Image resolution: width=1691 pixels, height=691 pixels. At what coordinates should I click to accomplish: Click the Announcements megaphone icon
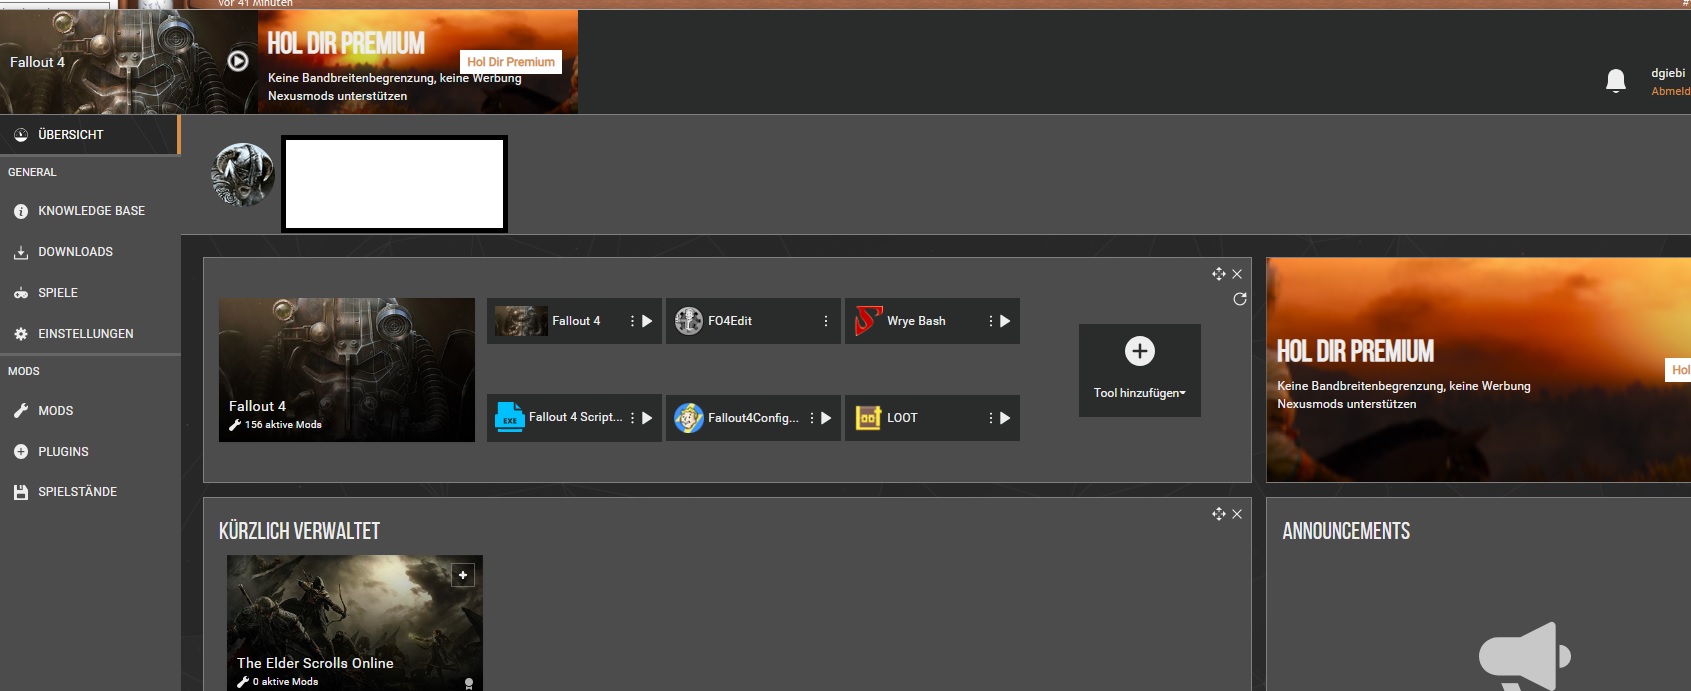coord(1525,657)
